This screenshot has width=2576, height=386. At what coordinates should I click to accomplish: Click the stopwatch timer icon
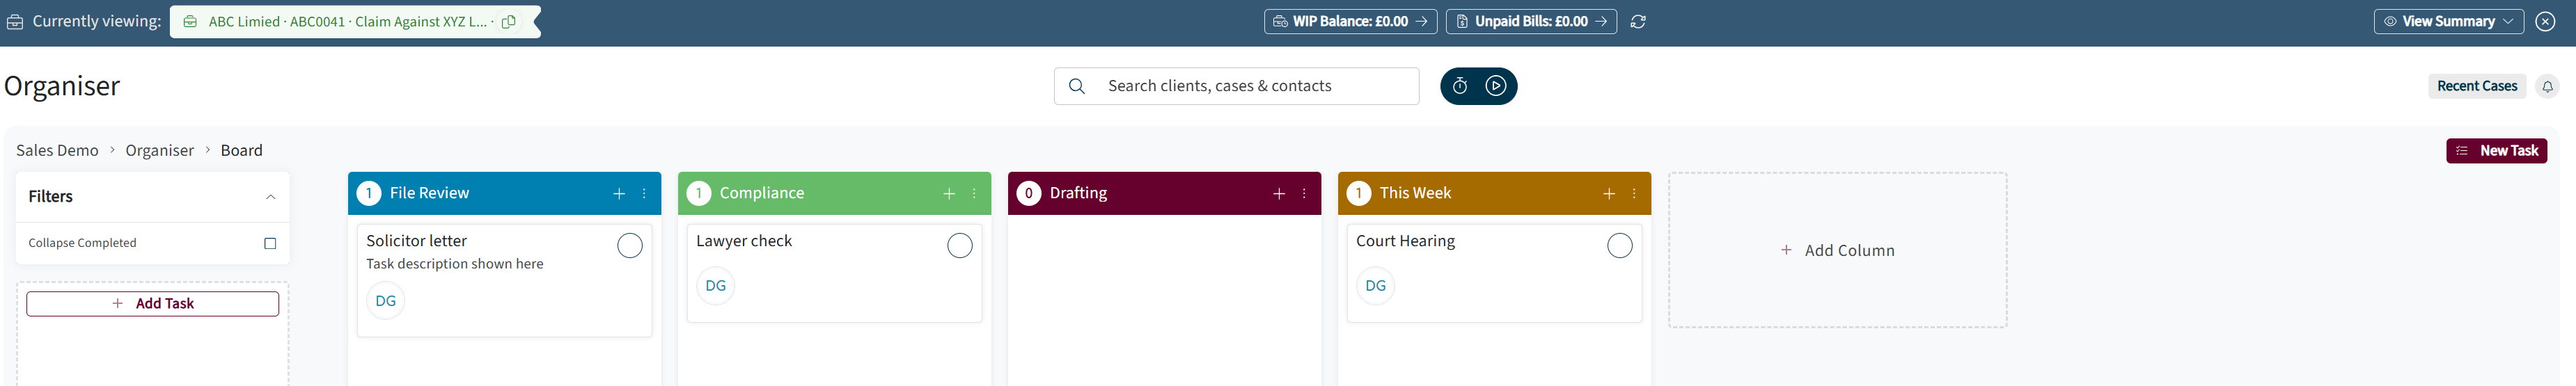pos(1460,86)
